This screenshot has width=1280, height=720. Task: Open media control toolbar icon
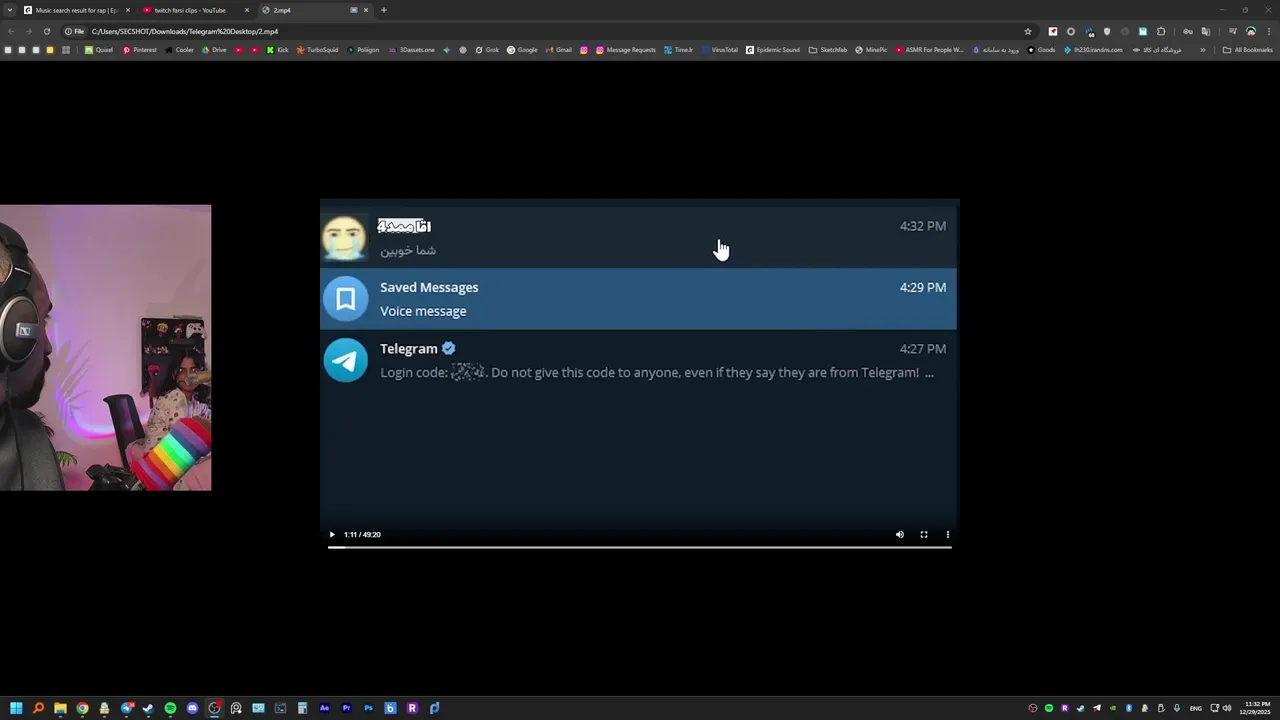[x=1232, y=31]
